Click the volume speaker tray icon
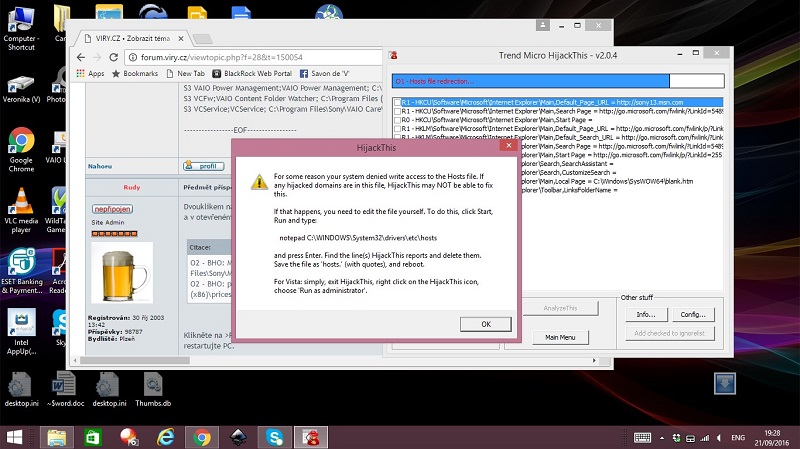This screenshot has height=449, width=800. pyautogui.click(x=719, y=438)
